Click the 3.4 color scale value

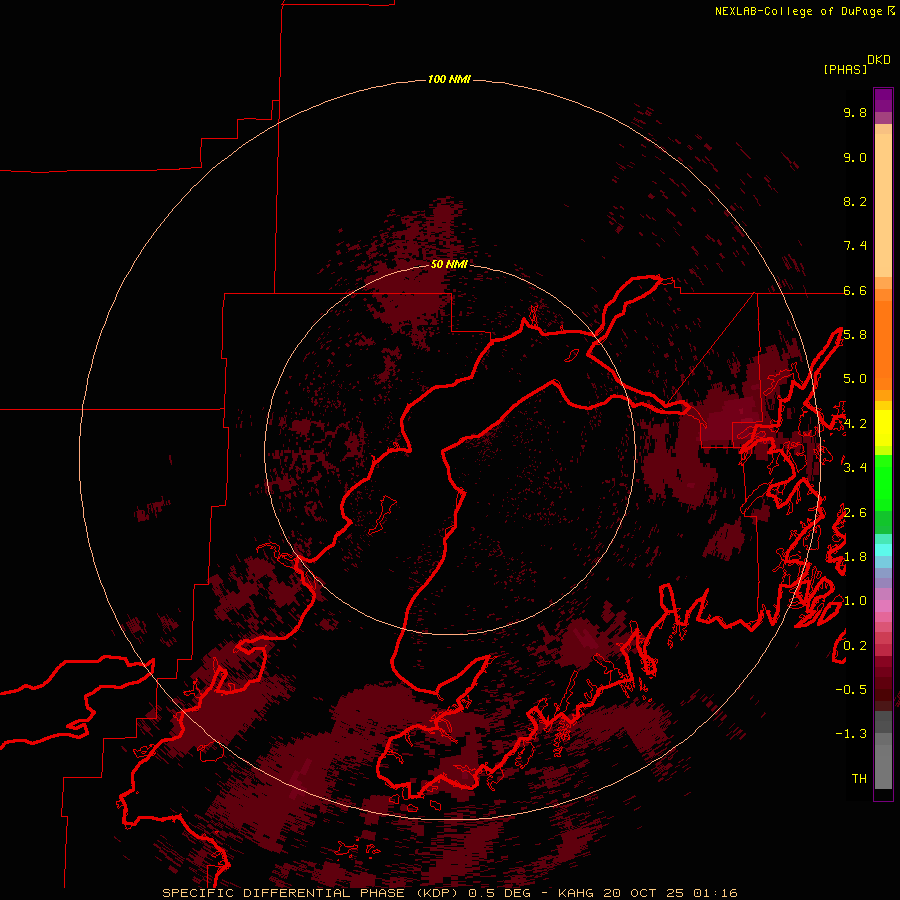tap(855, 468)
